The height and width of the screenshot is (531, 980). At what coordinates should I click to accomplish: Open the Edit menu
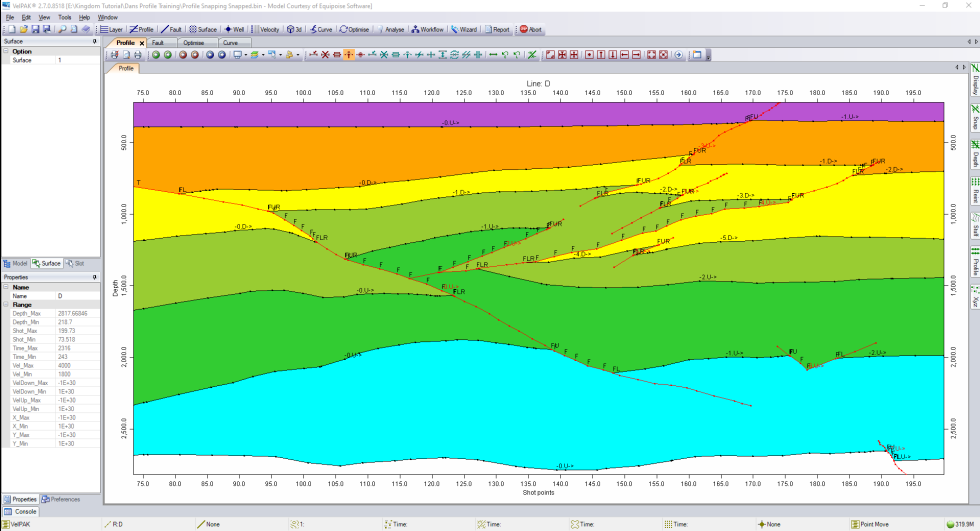tap(26, 17)
